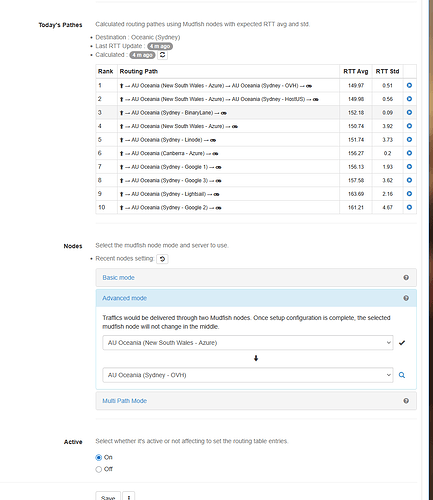Screen dimensions: 433x500
Task: Apply rank 8 Google 3 path blue arrow icon
Action: click(x=409, y=180)
